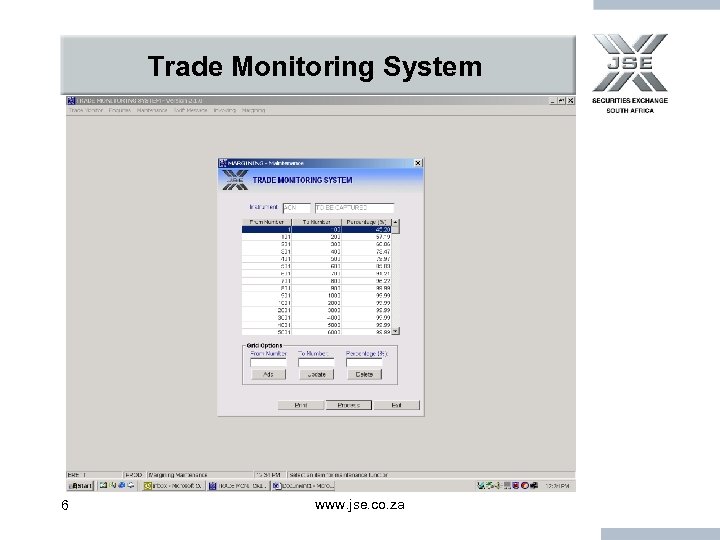Click the grid scrollbar up arrow

396,222
